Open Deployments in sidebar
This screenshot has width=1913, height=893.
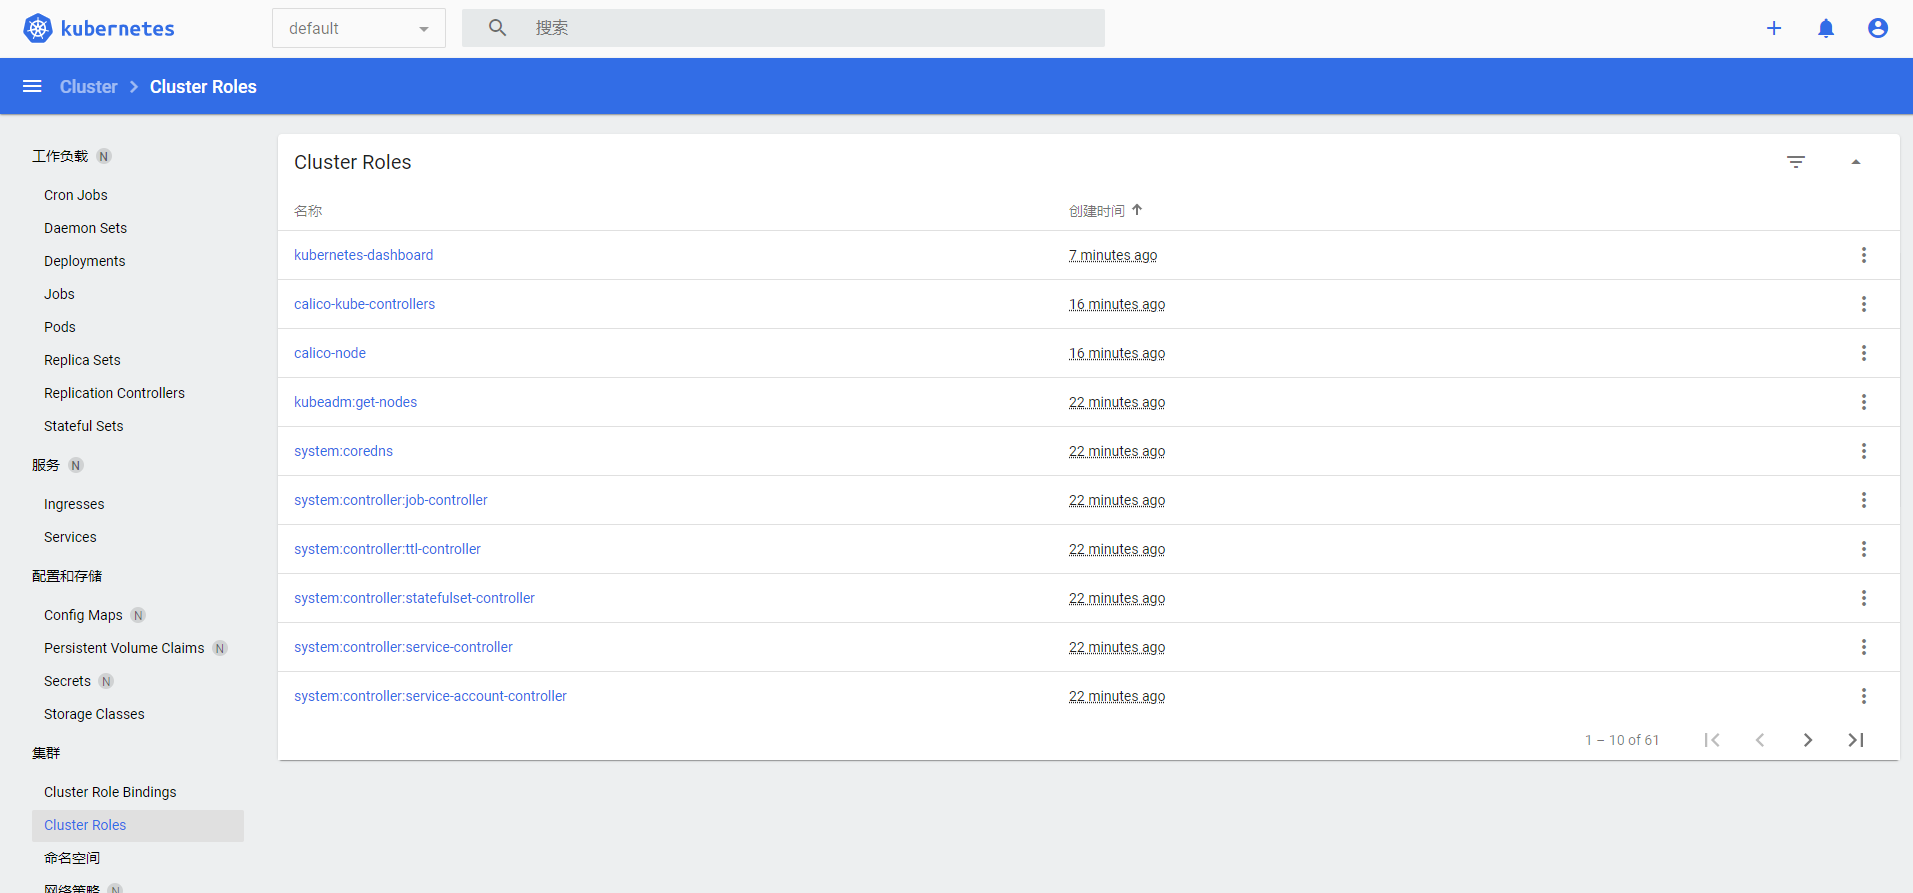point(85,261)
